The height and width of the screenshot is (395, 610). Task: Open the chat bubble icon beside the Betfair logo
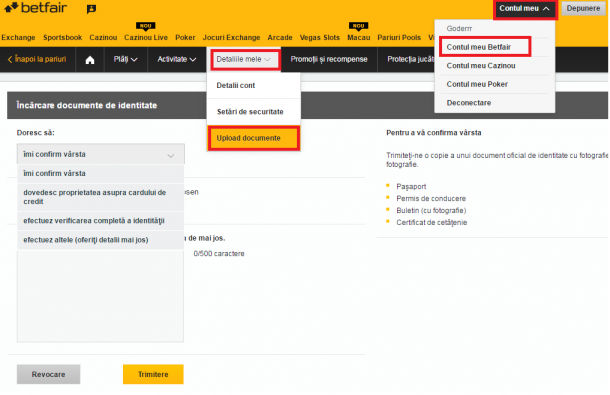(91, 9)
